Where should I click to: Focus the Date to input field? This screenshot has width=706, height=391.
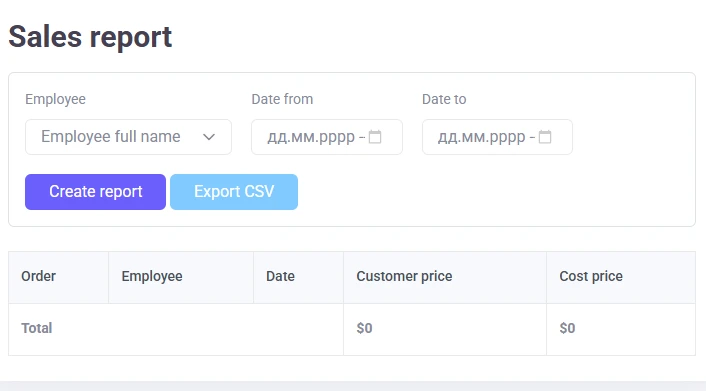(497, 137)
